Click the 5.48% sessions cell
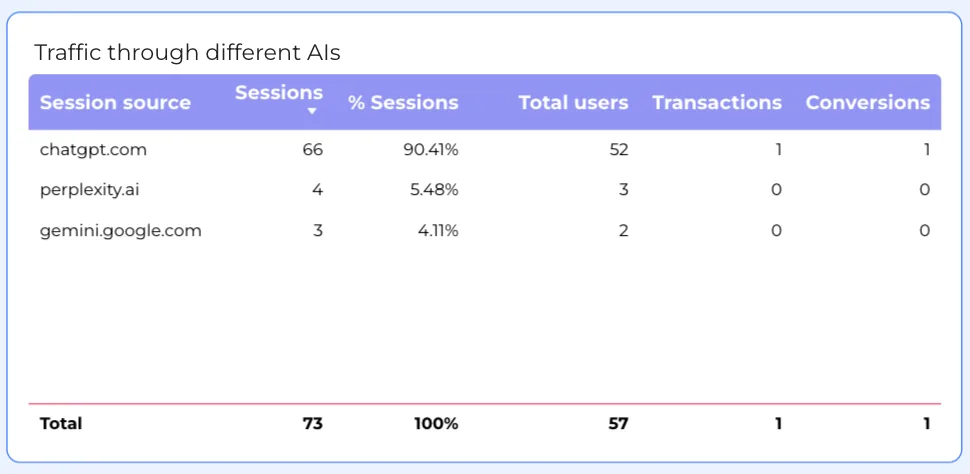Viewport: 970px width, 474px height. [434, 190]
